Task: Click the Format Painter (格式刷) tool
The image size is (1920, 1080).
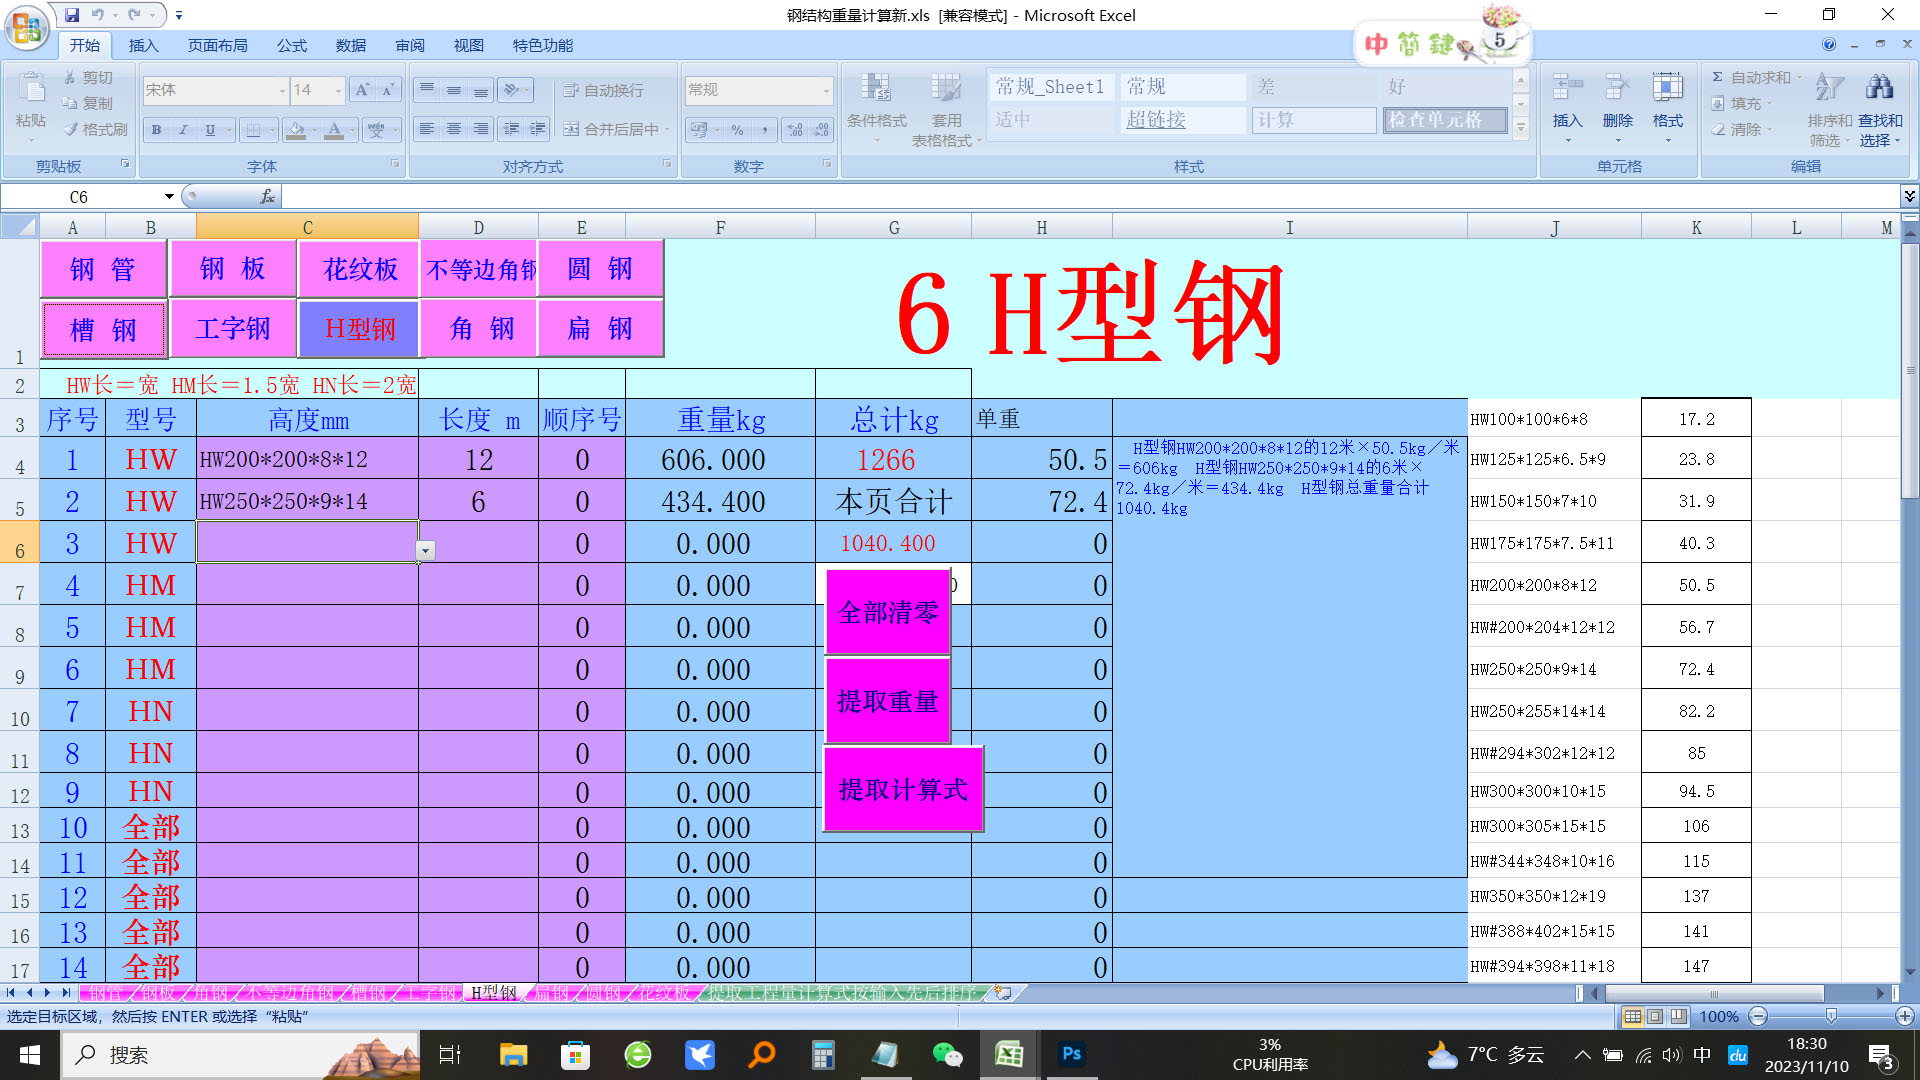Action: tap(96, 129)
